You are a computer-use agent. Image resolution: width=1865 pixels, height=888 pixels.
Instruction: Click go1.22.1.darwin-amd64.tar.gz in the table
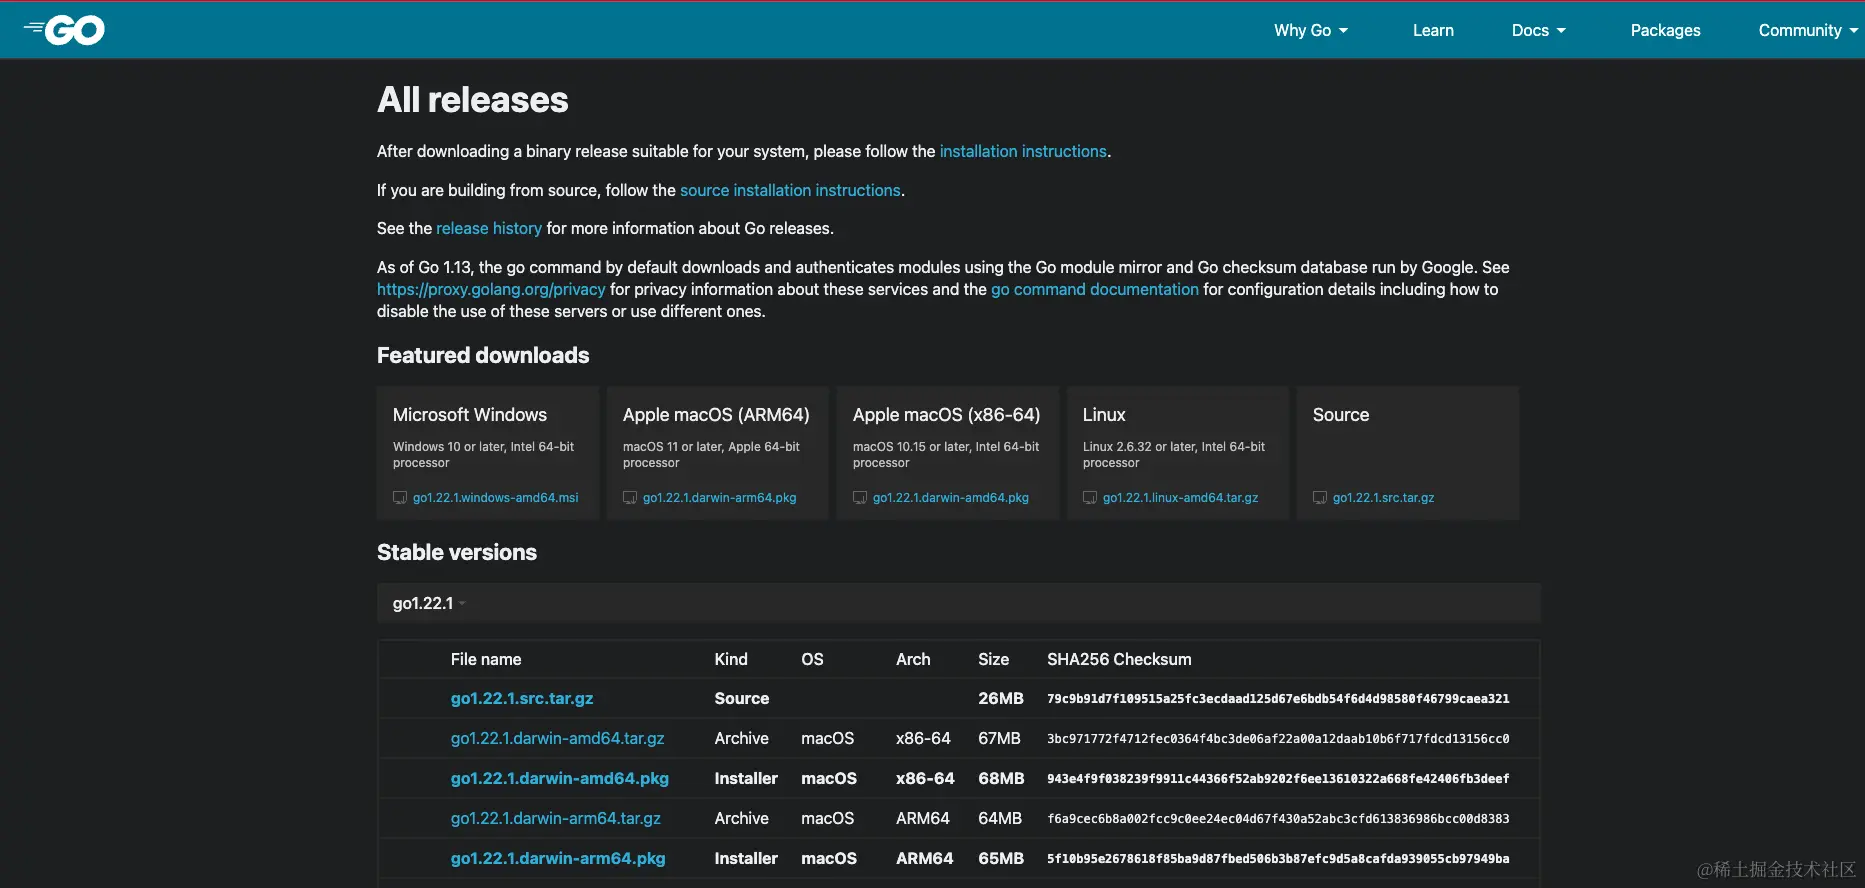[x=557, y=738]
